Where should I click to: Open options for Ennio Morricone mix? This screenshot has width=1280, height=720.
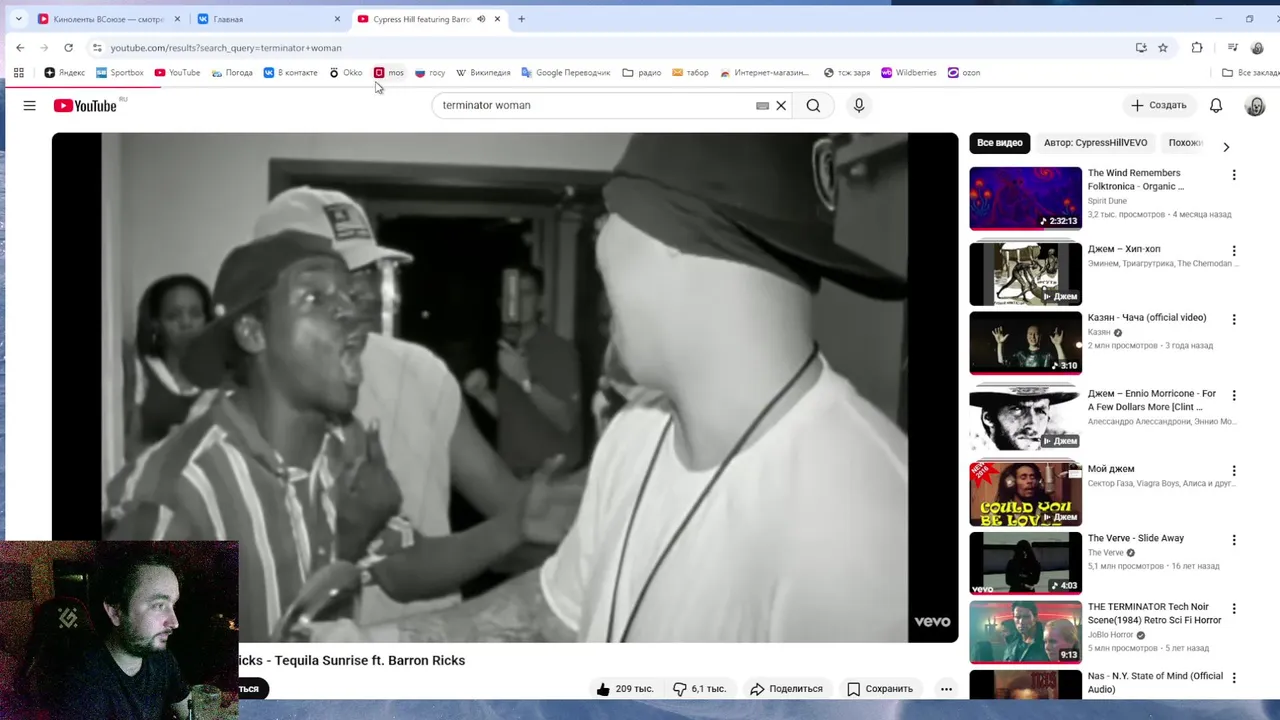1234,396
